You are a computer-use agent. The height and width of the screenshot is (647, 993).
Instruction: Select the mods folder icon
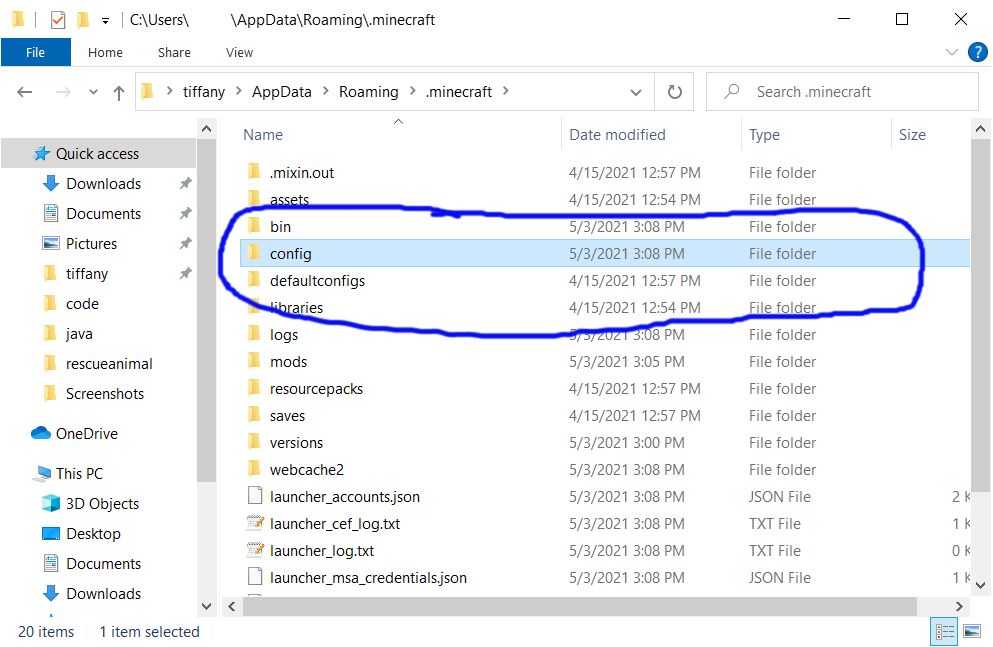tap(254, 361)
